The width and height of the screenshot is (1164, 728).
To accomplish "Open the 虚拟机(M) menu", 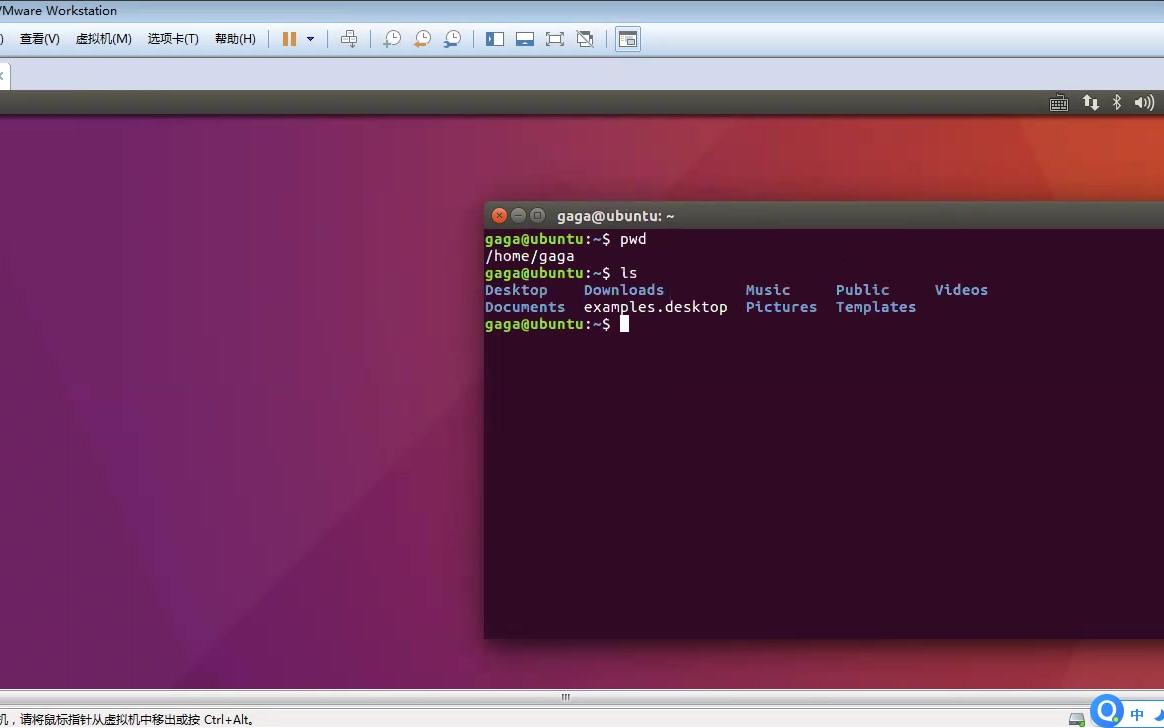I will pyautogui.click(x=103, y=38).
